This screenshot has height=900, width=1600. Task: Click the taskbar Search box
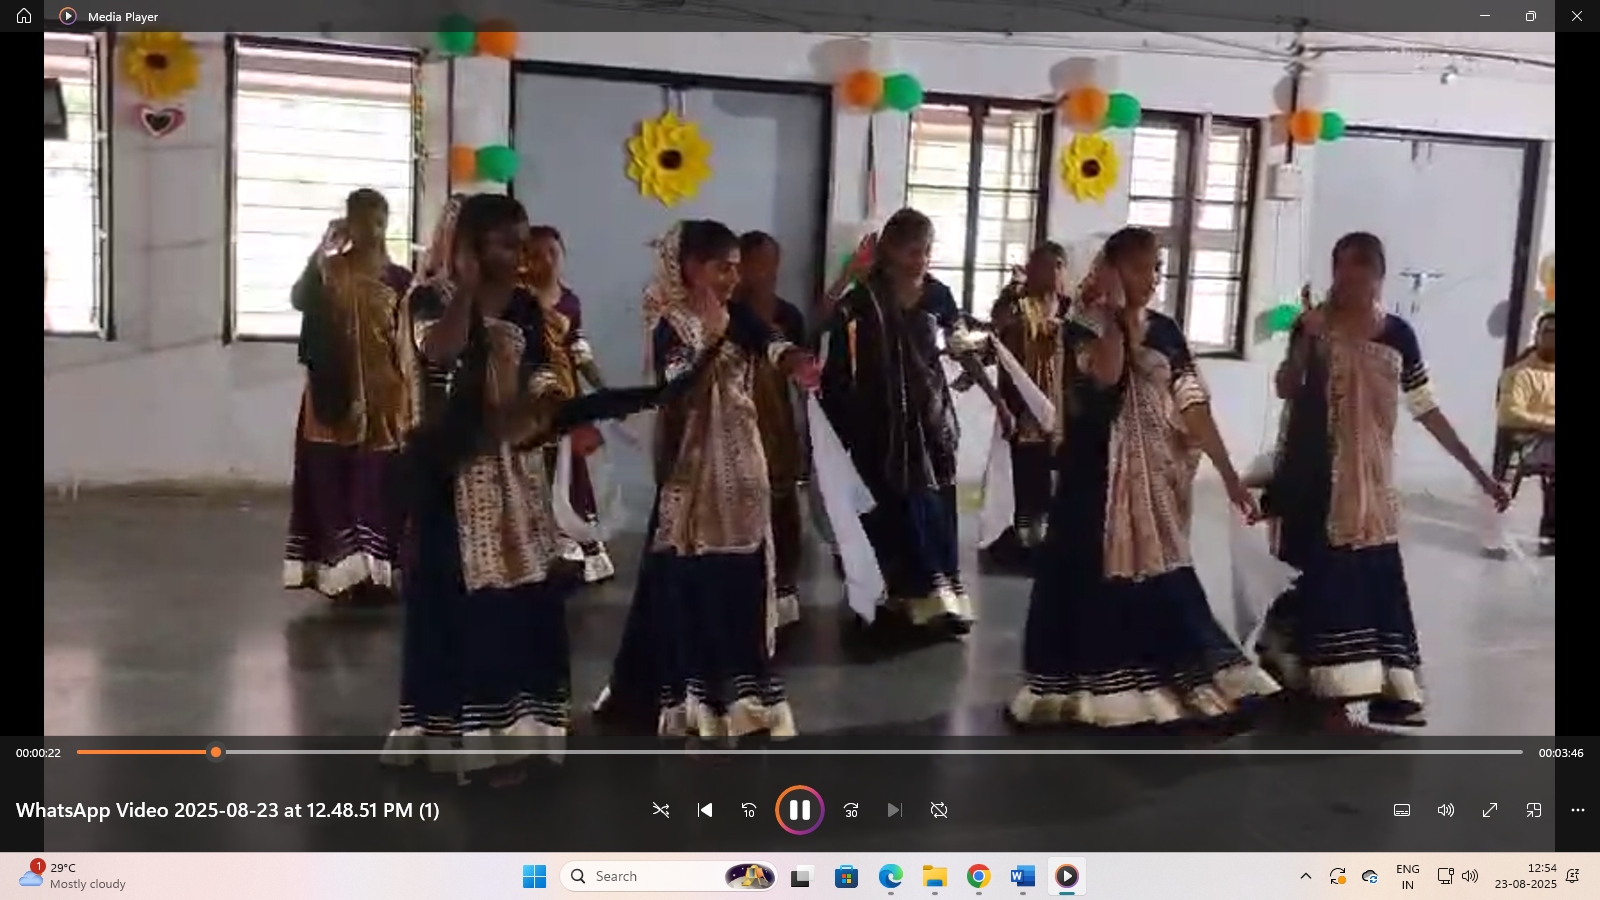pyautogui.click(x=668, y=876)
